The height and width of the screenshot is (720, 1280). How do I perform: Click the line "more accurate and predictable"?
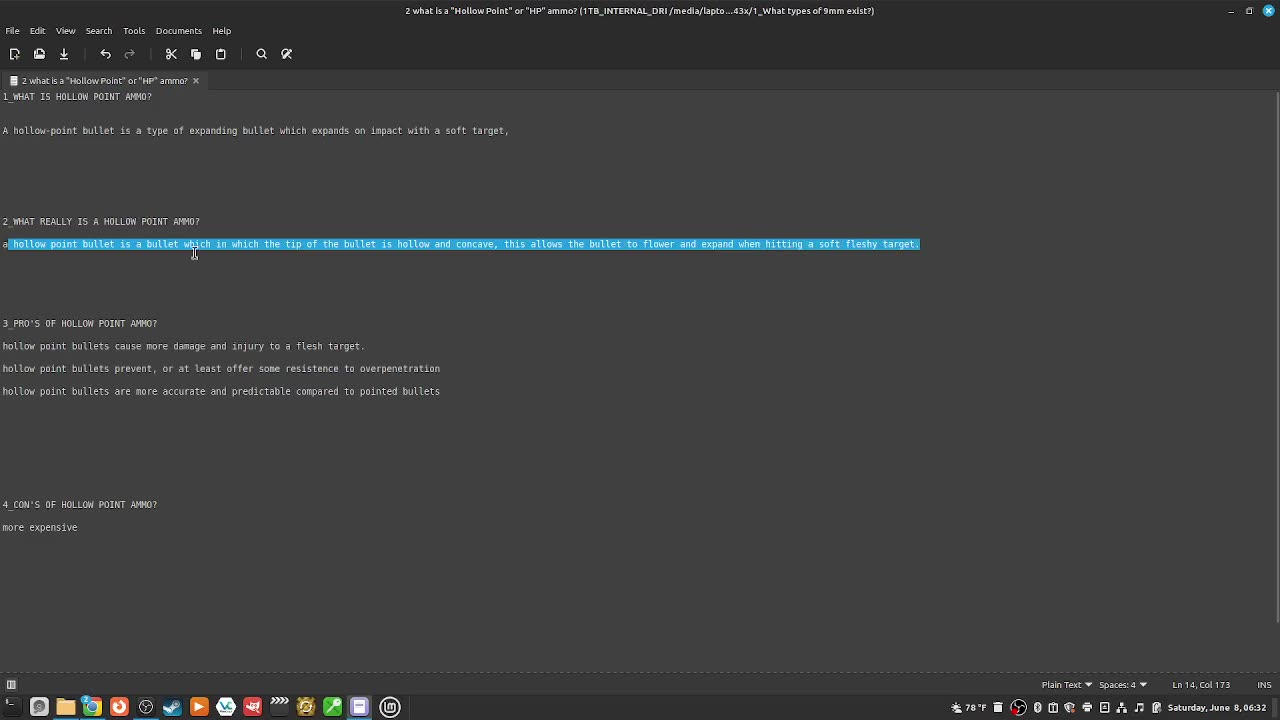(x=221, y=392)
